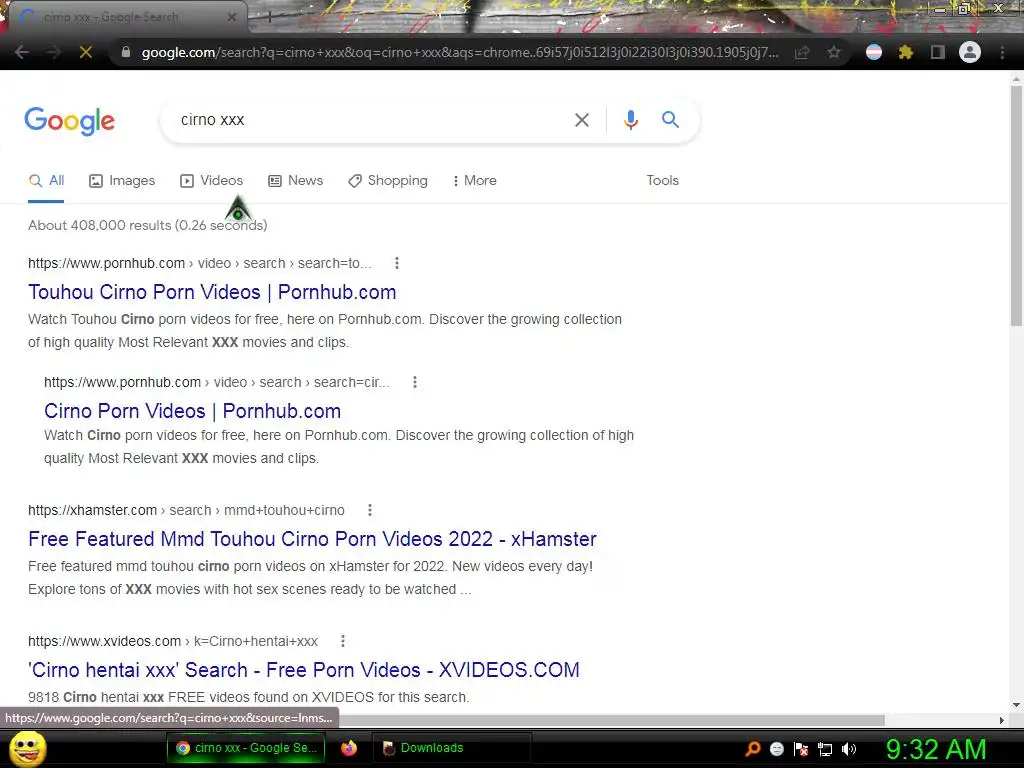The height and width of the screenshot is (768, 1024).
Task: Open the three-dot menu of the xhamster.com result
Action: [370, 510]
